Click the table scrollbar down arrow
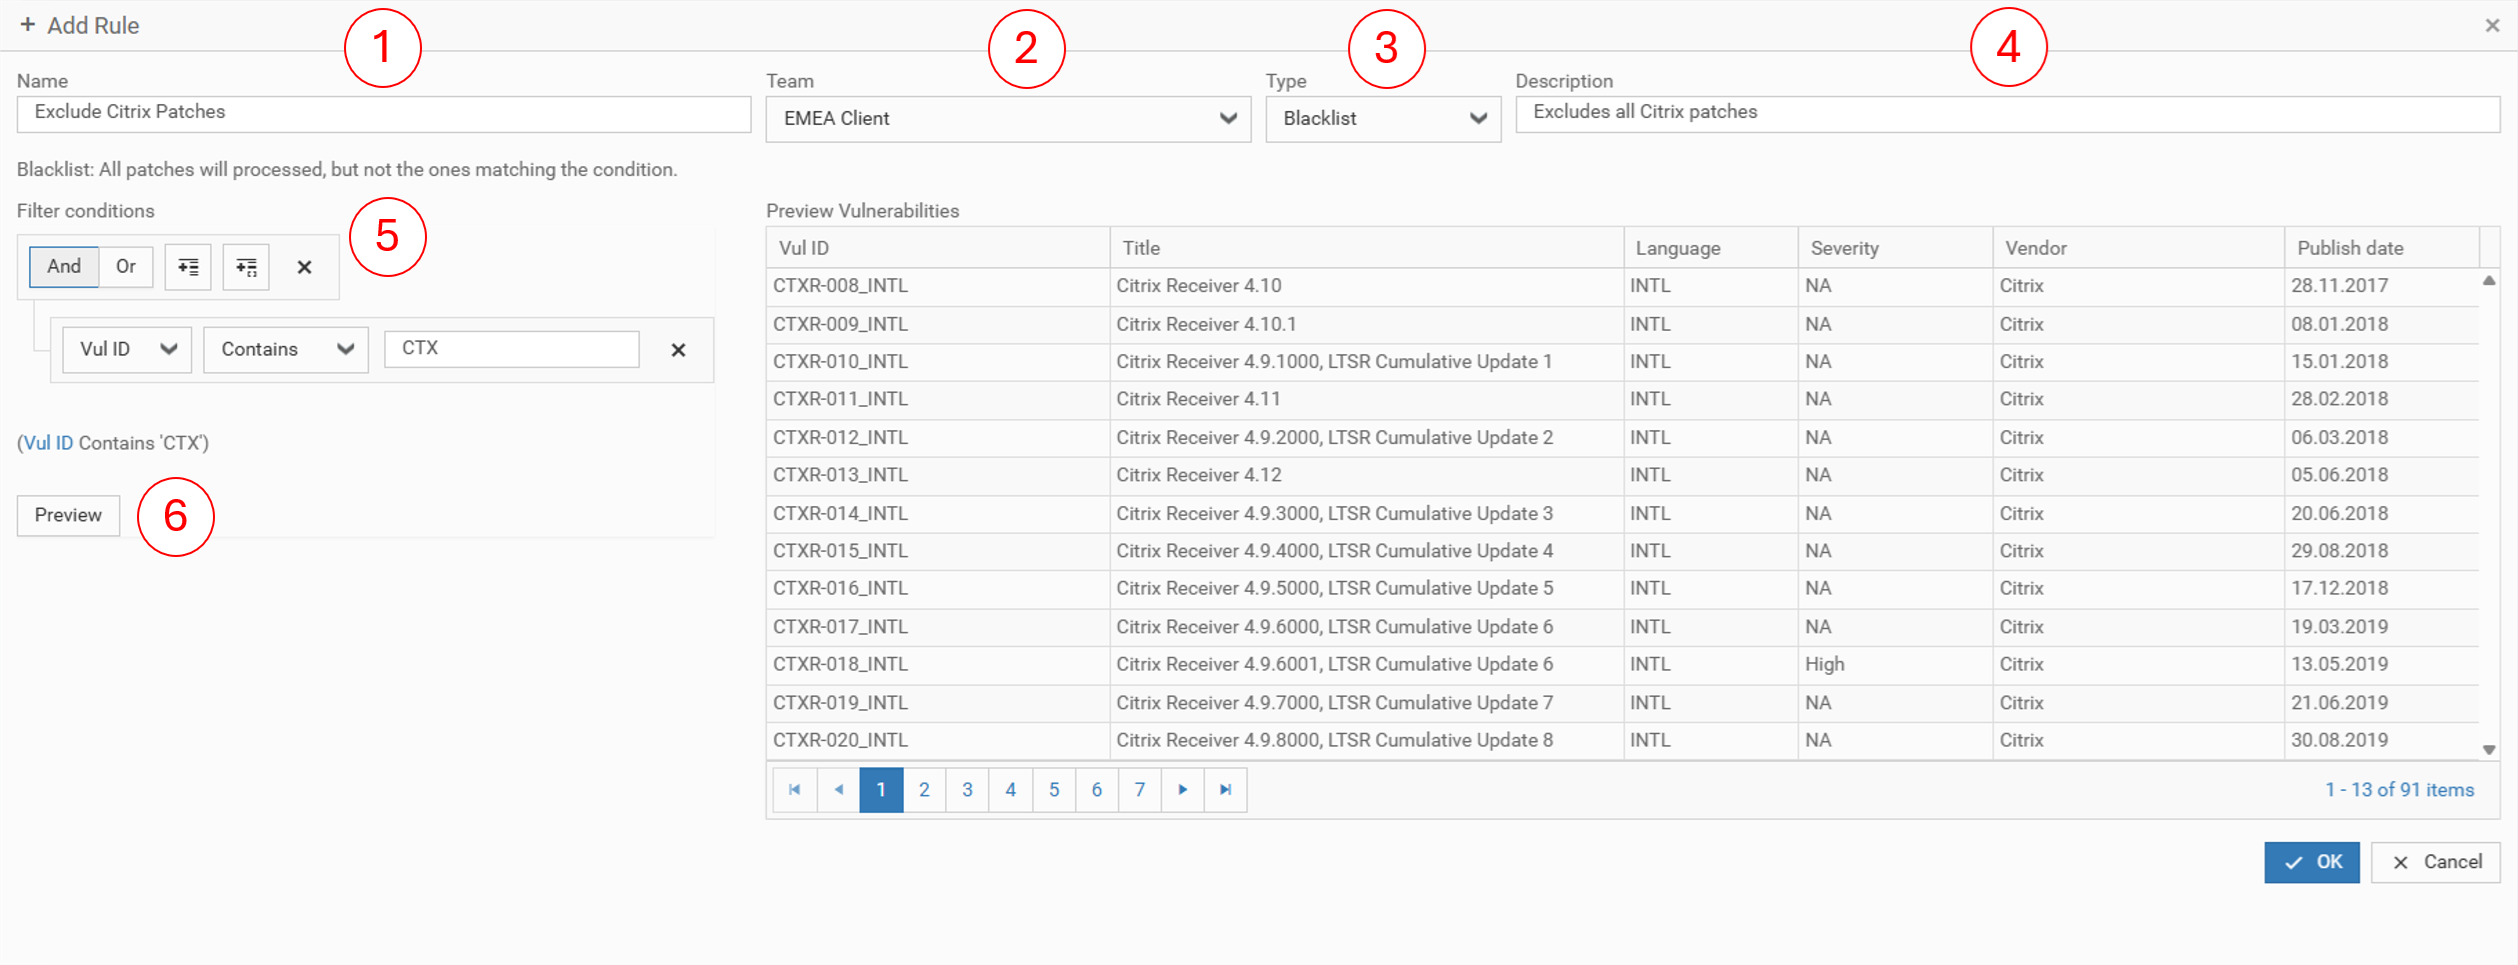The width and height of the screenshot is (2518, 965). [x=2489, y=750]
